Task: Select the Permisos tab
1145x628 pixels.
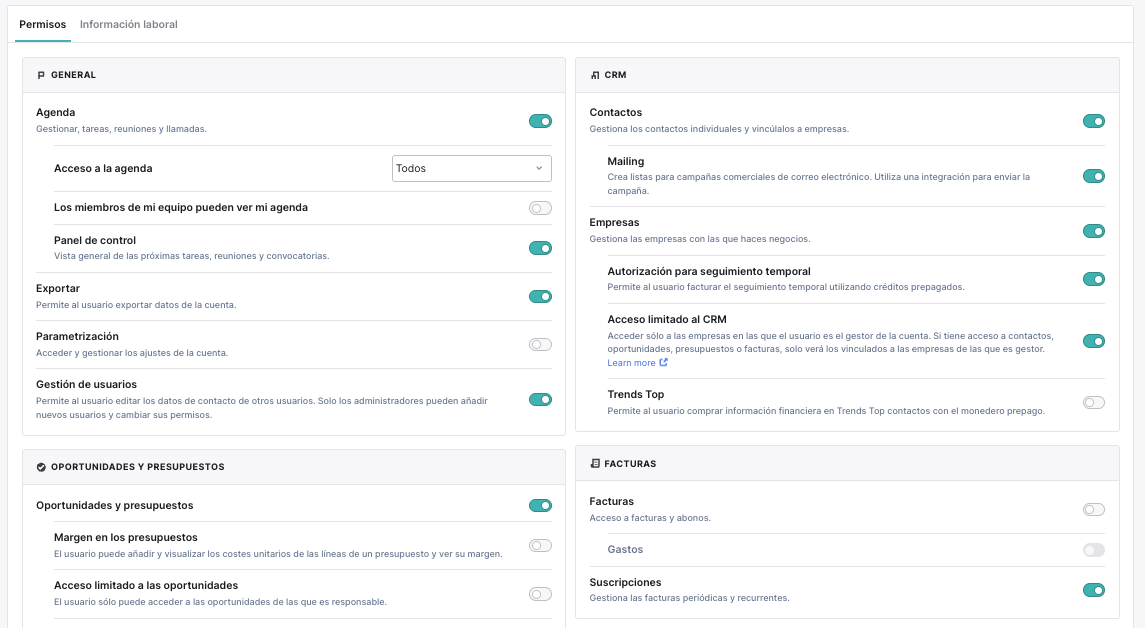Action: pyautogui.click(x=42, y=24)
